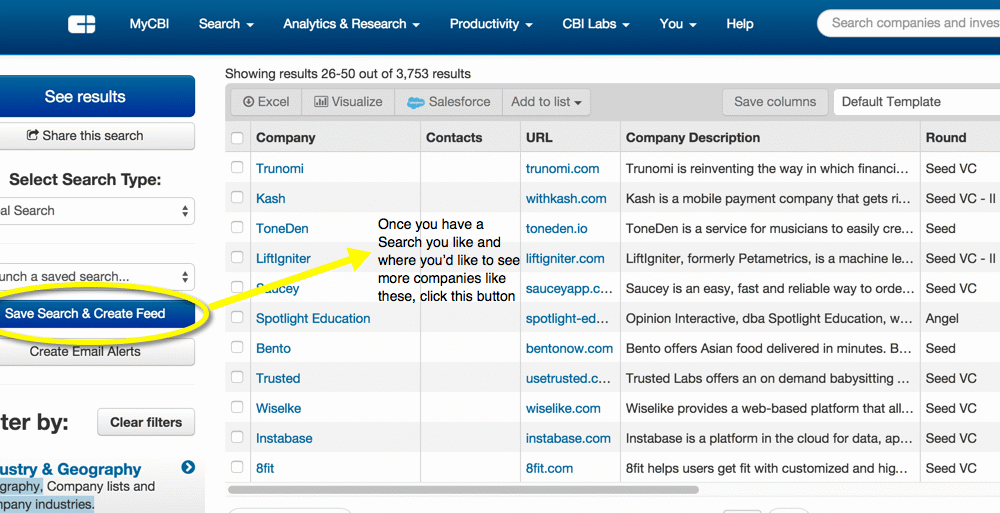Open the LiftIgniter company link

click(283, 258)
